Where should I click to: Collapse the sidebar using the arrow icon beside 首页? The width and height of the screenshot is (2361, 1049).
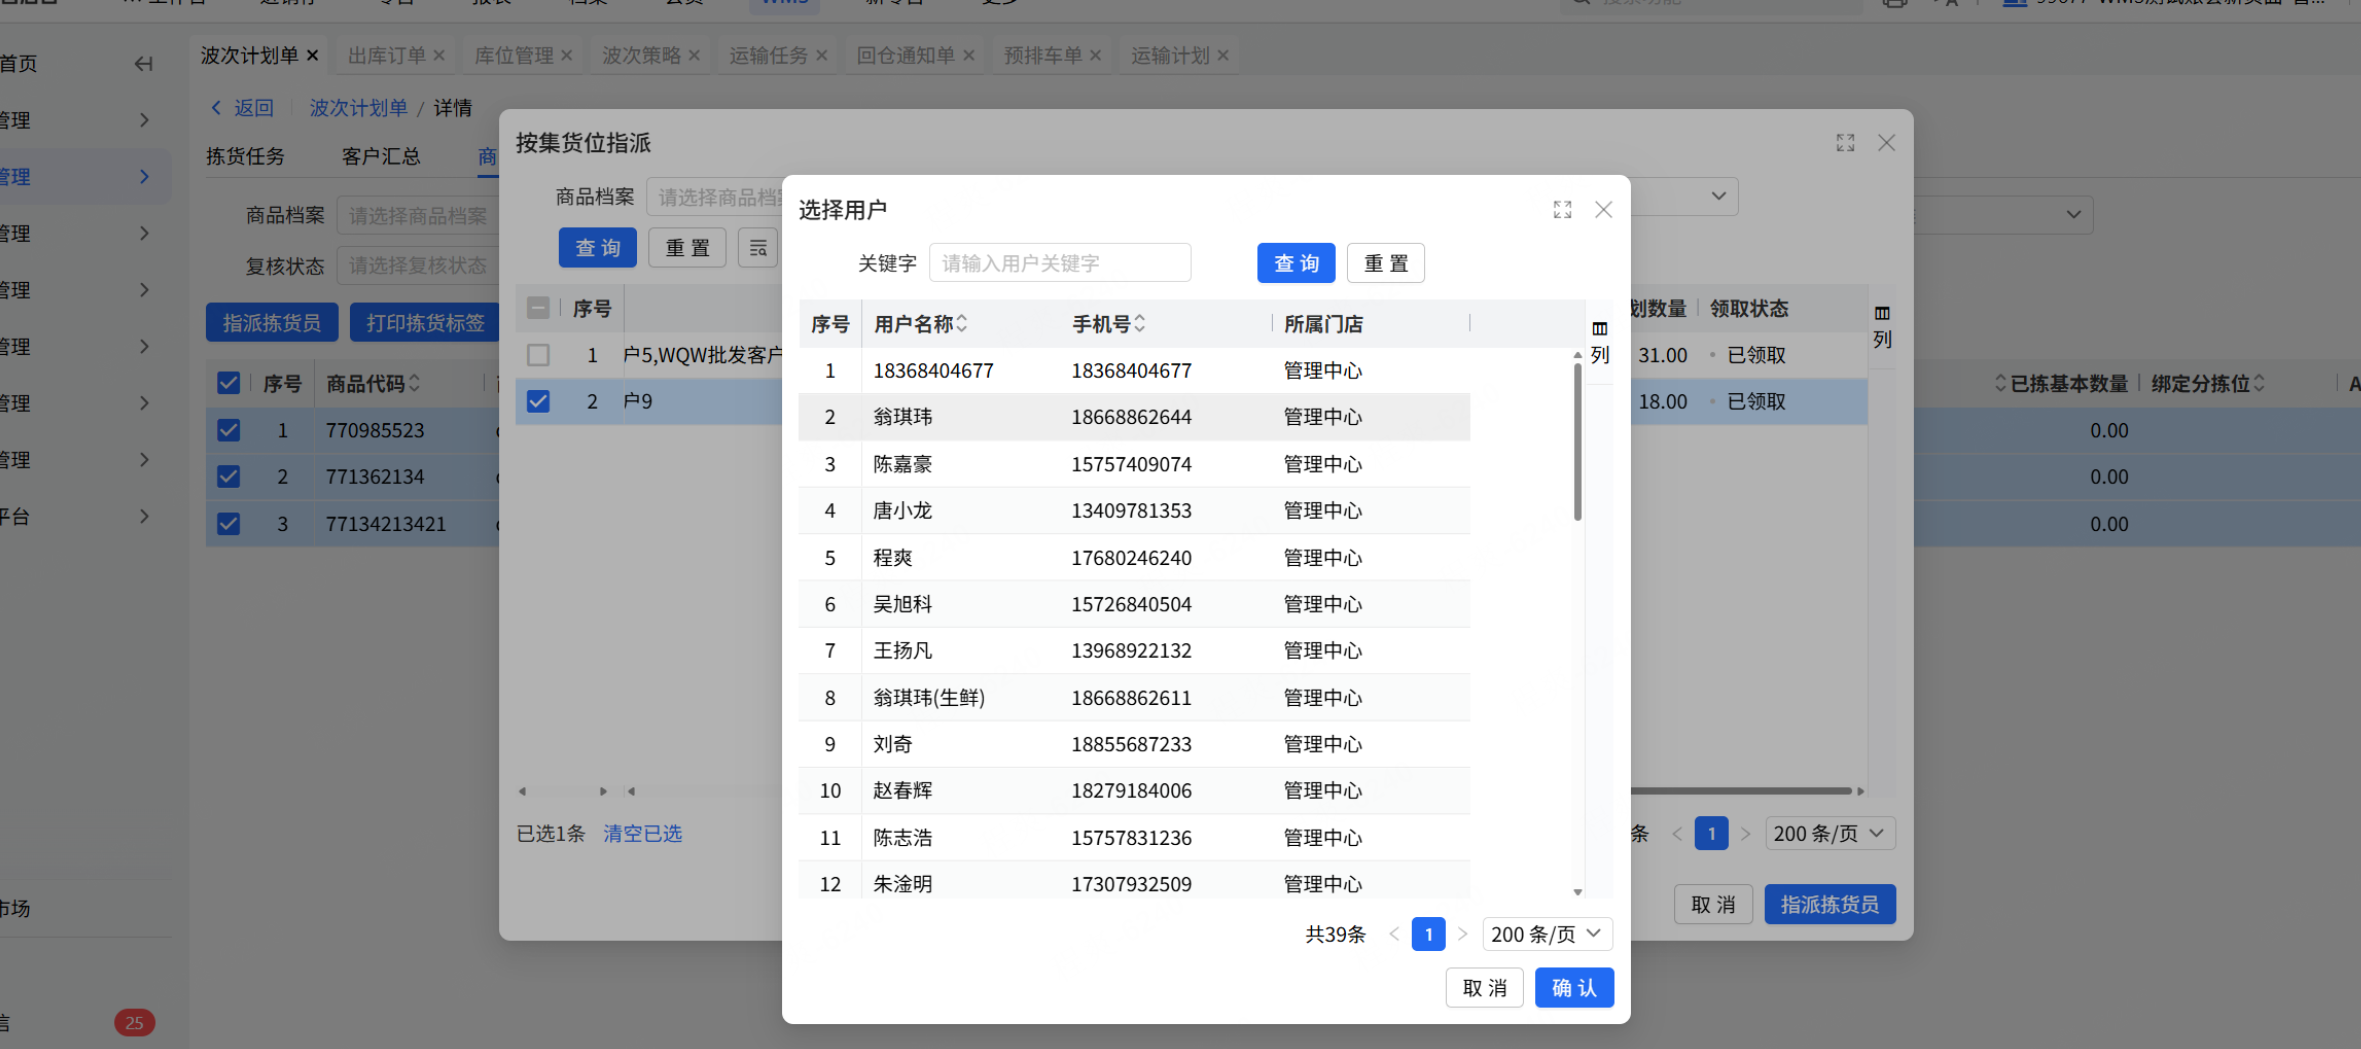point(144,64)
